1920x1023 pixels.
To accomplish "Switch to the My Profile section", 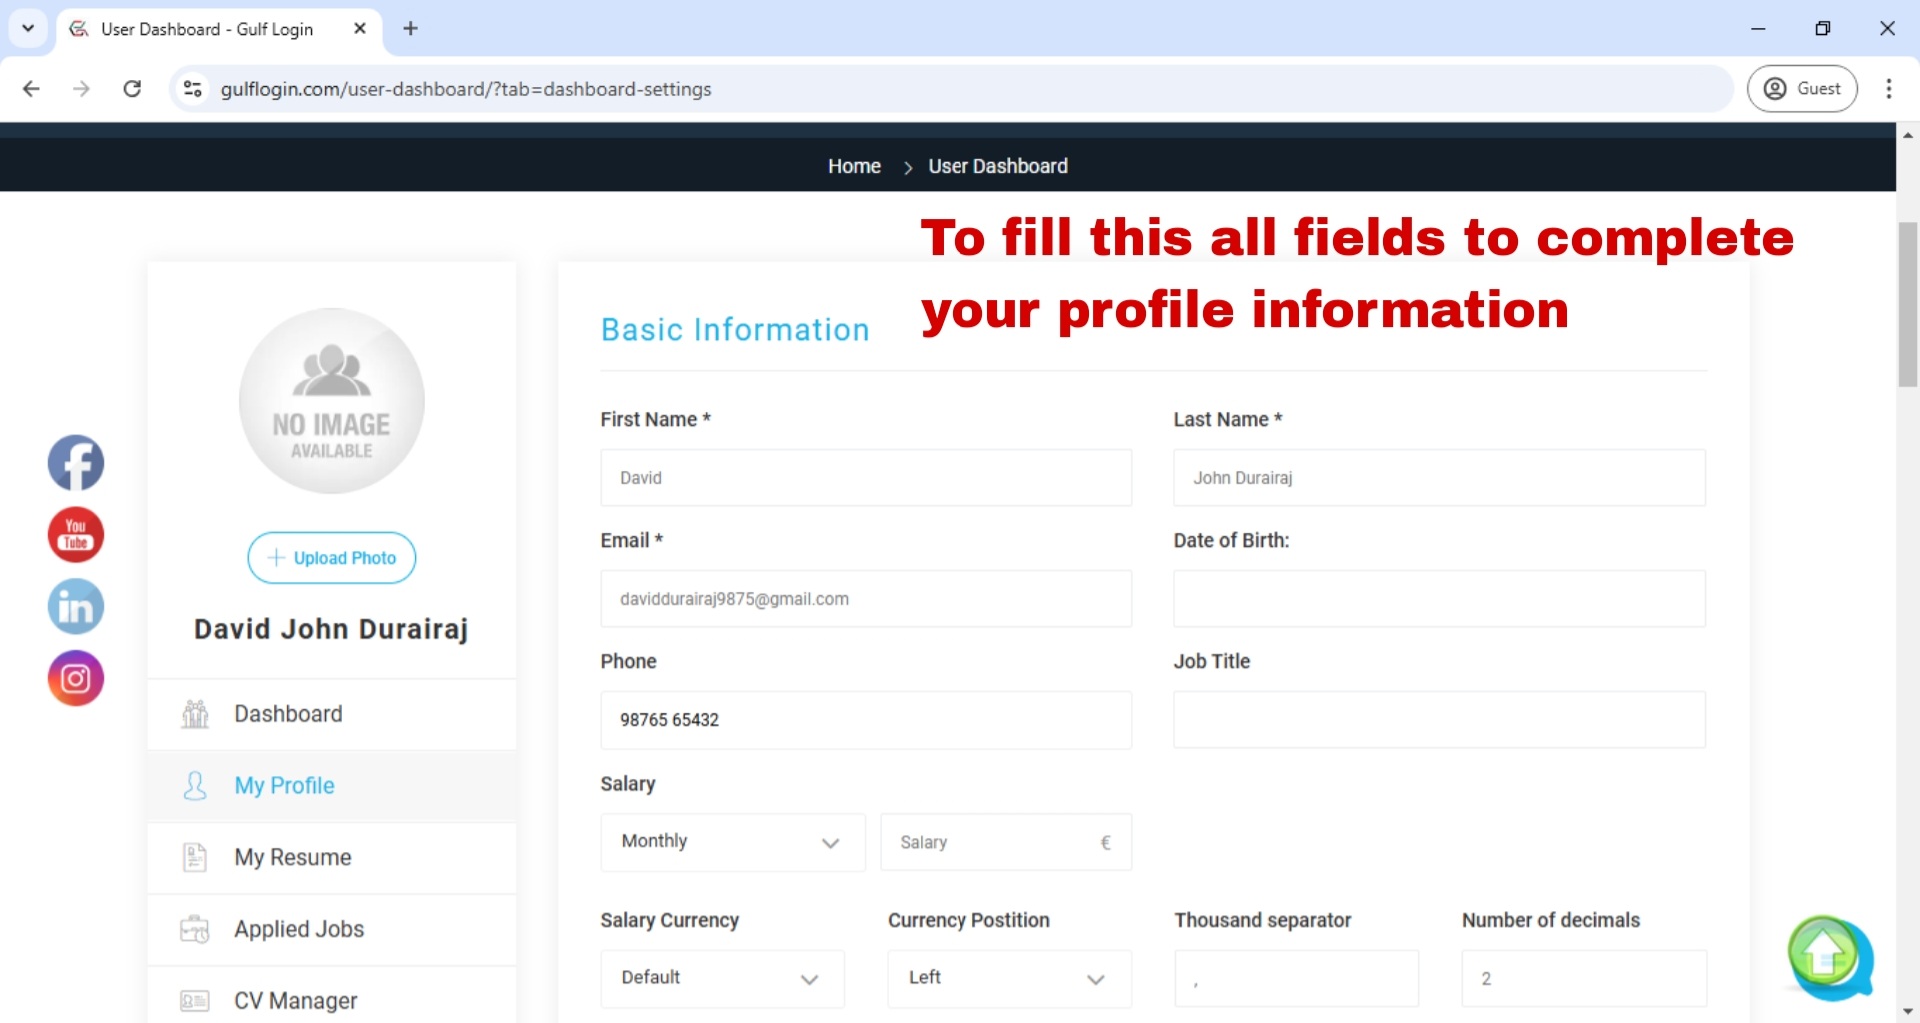I will pos(284,786).
